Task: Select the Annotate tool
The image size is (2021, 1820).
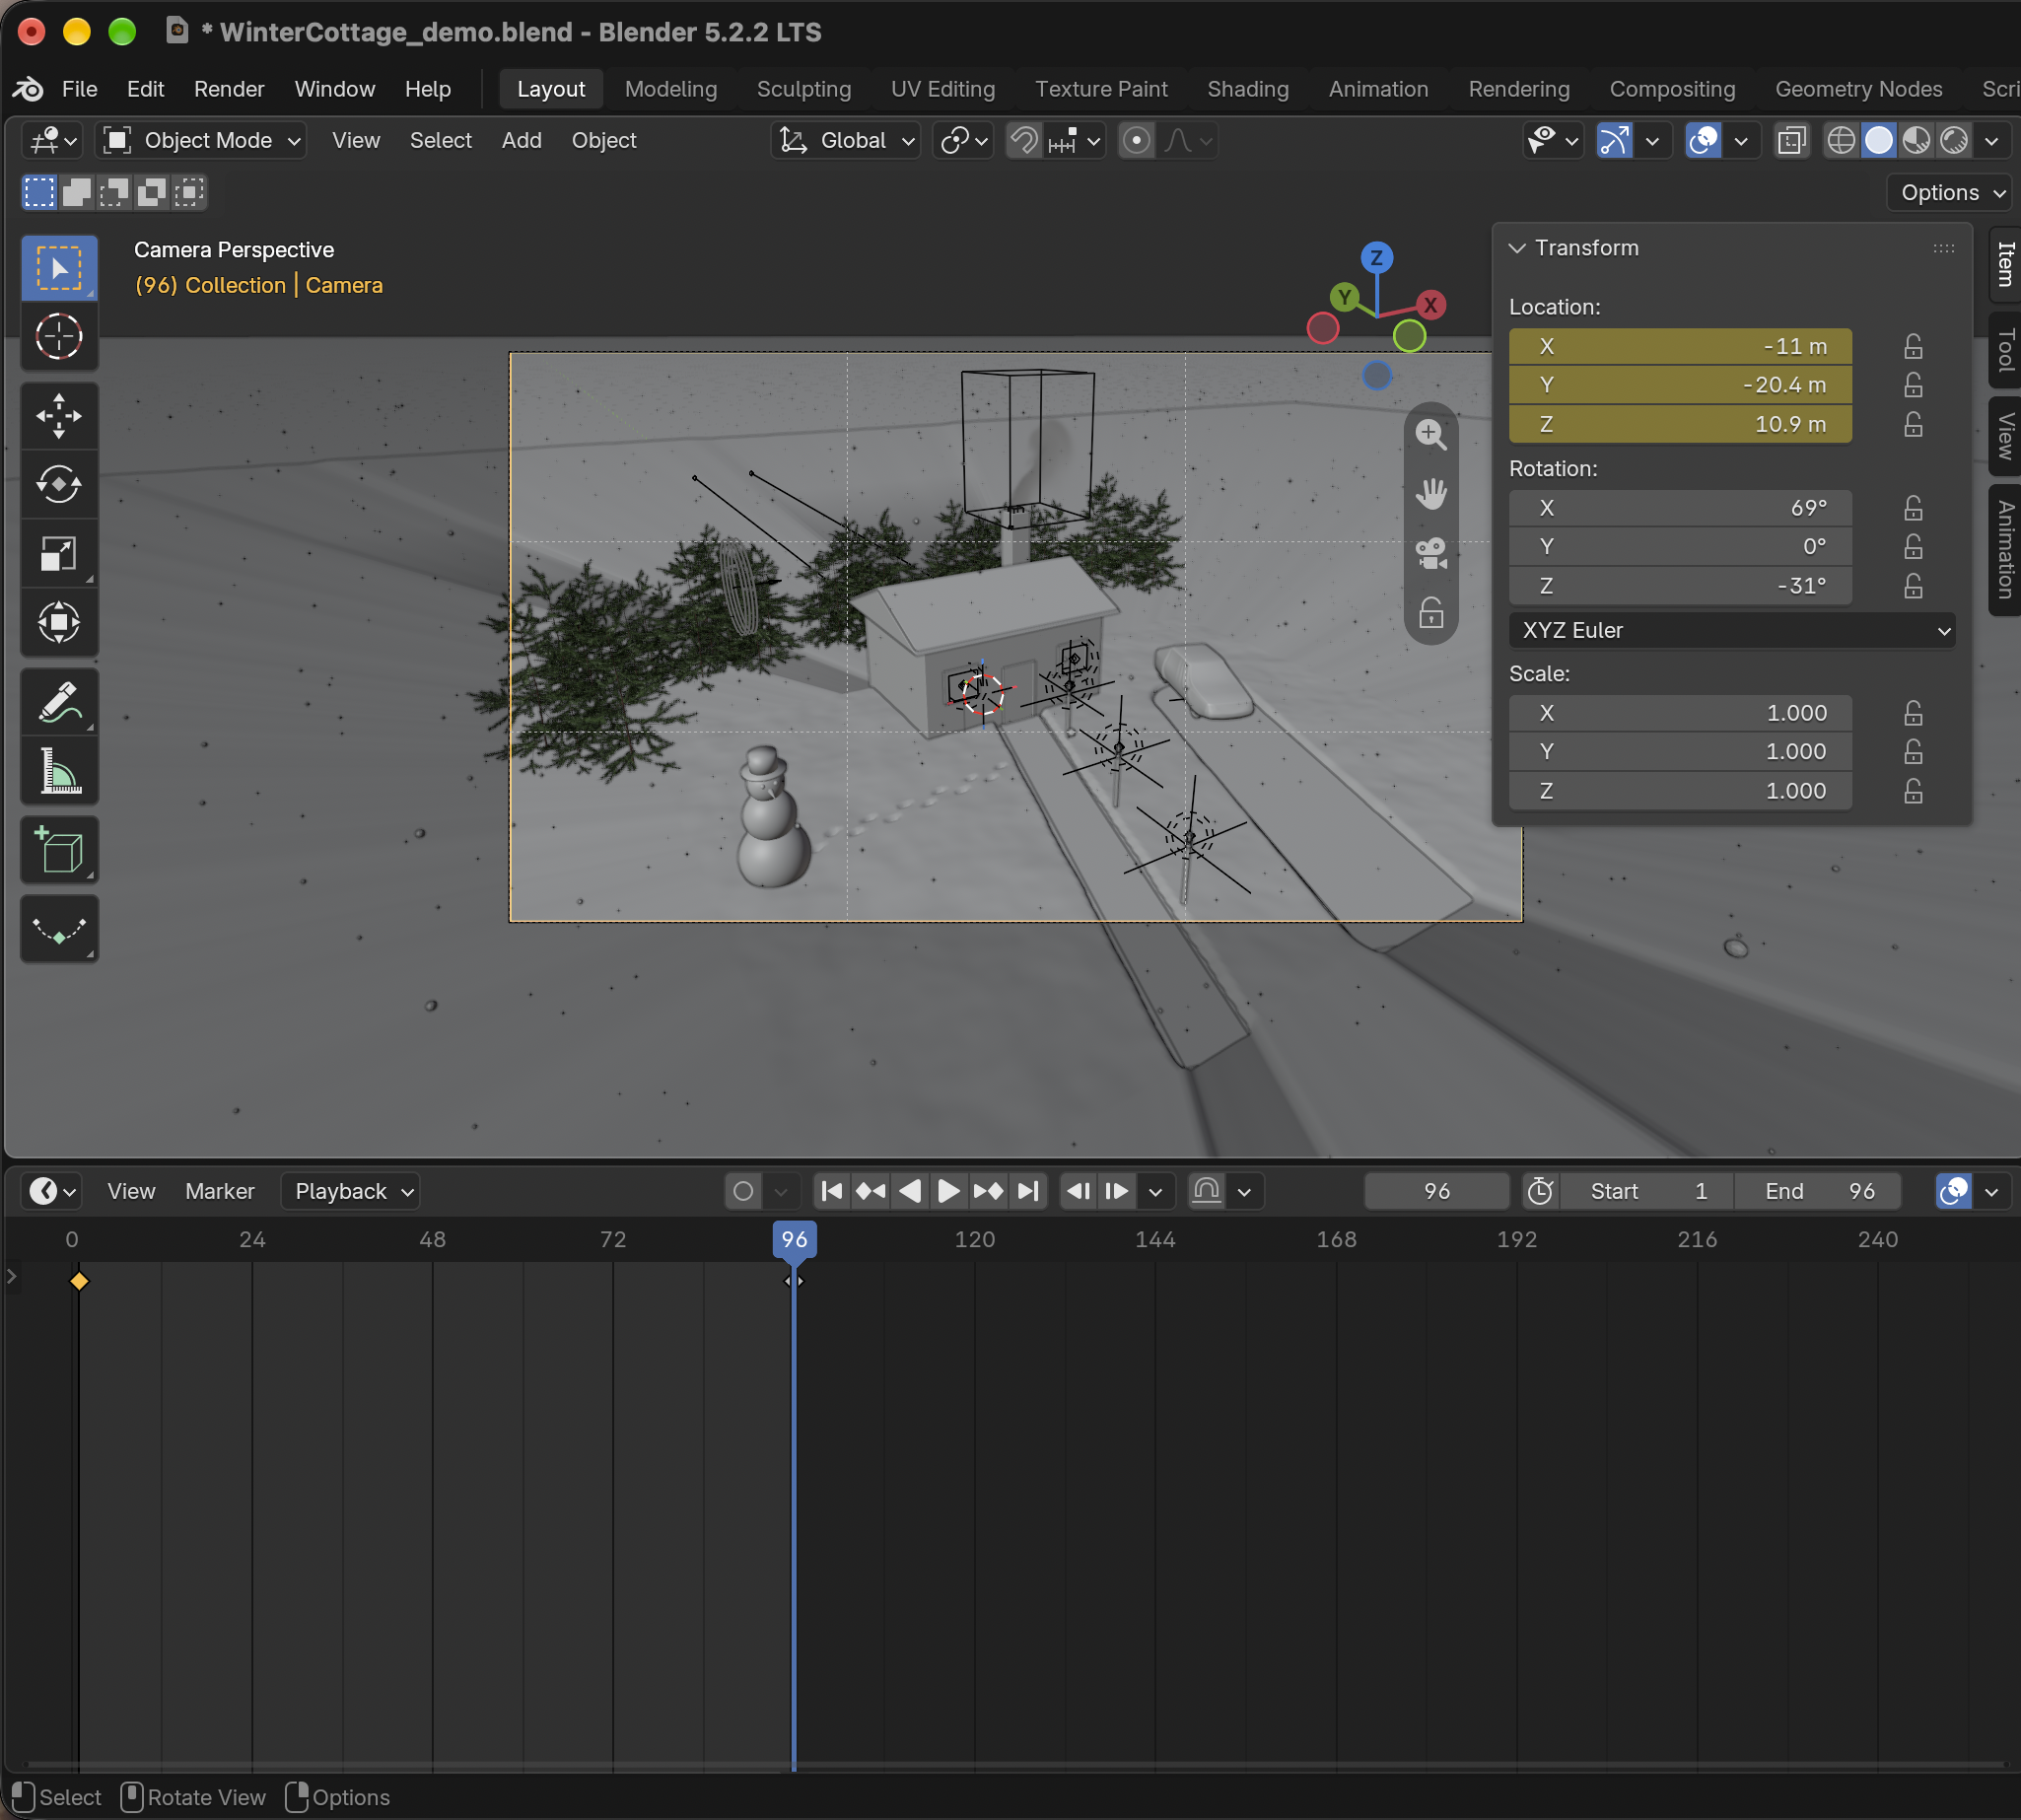Action: click(59, 702)
